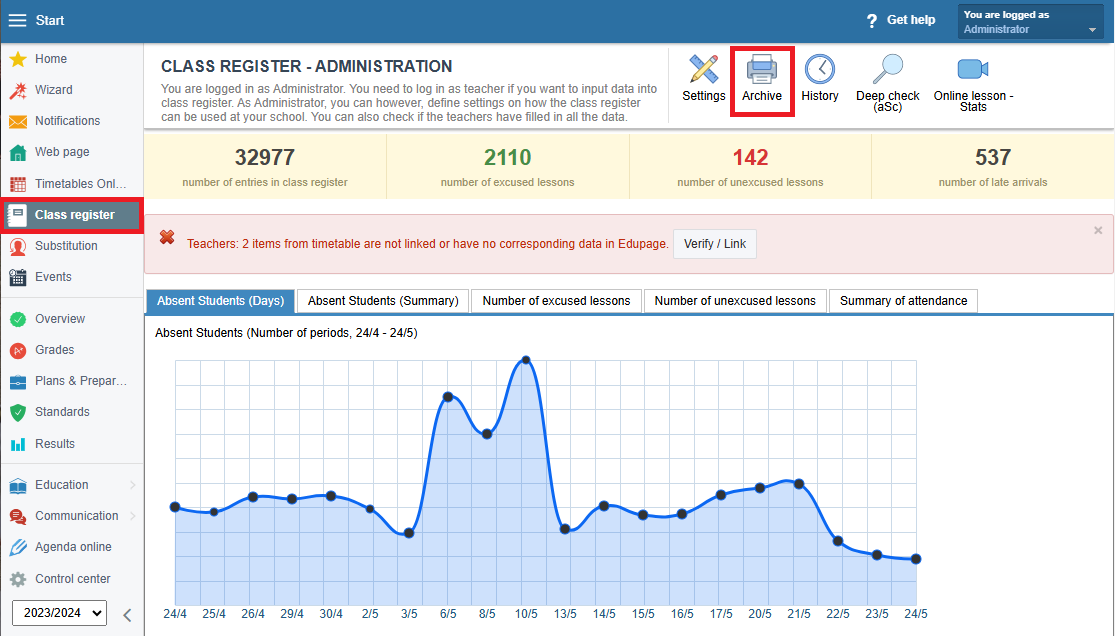Viewport: 1115px width, 636px height.
Task: Open the school year 2023/2024 dropdown
Action: 60,613
